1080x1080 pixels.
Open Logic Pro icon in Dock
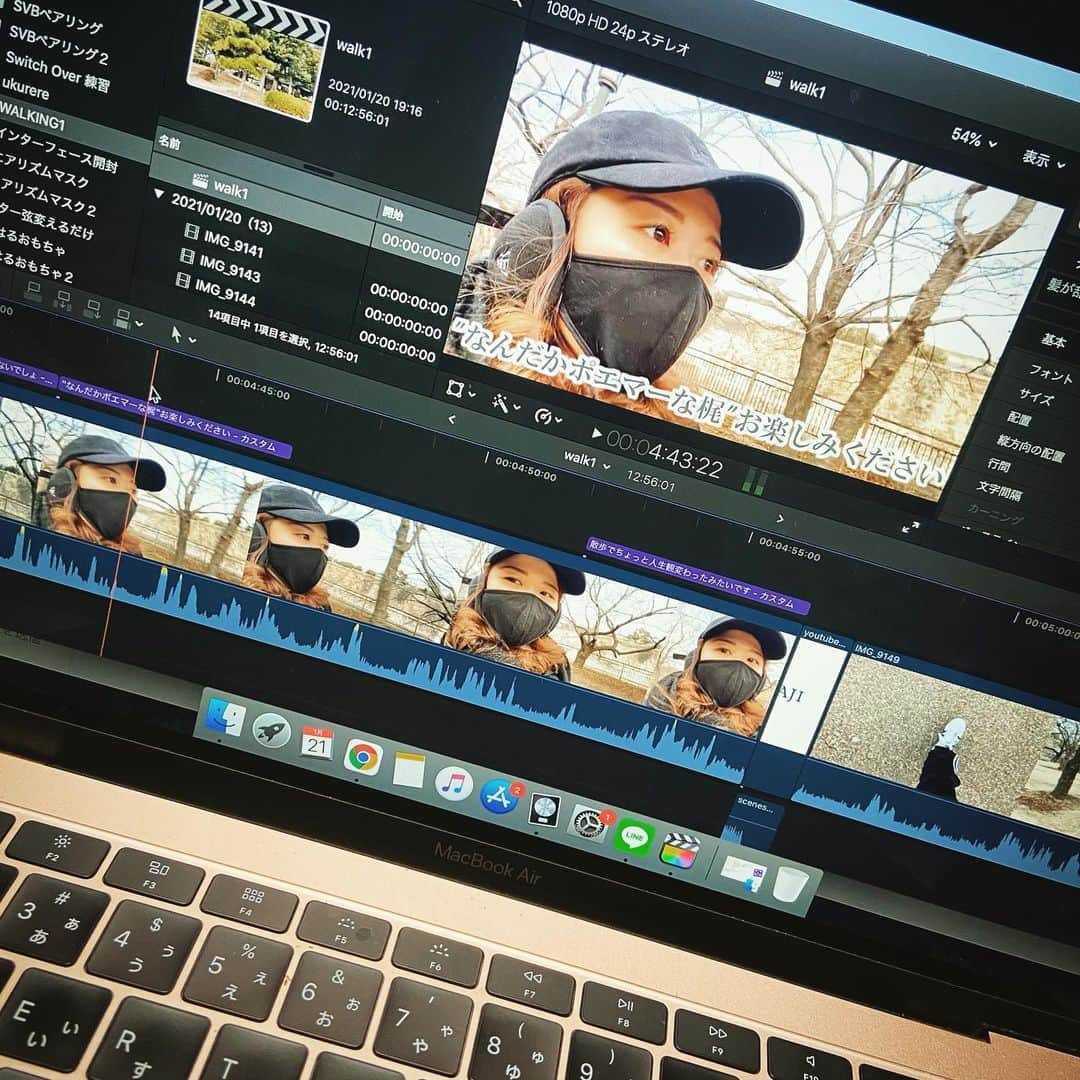click(x=544, y=810)
